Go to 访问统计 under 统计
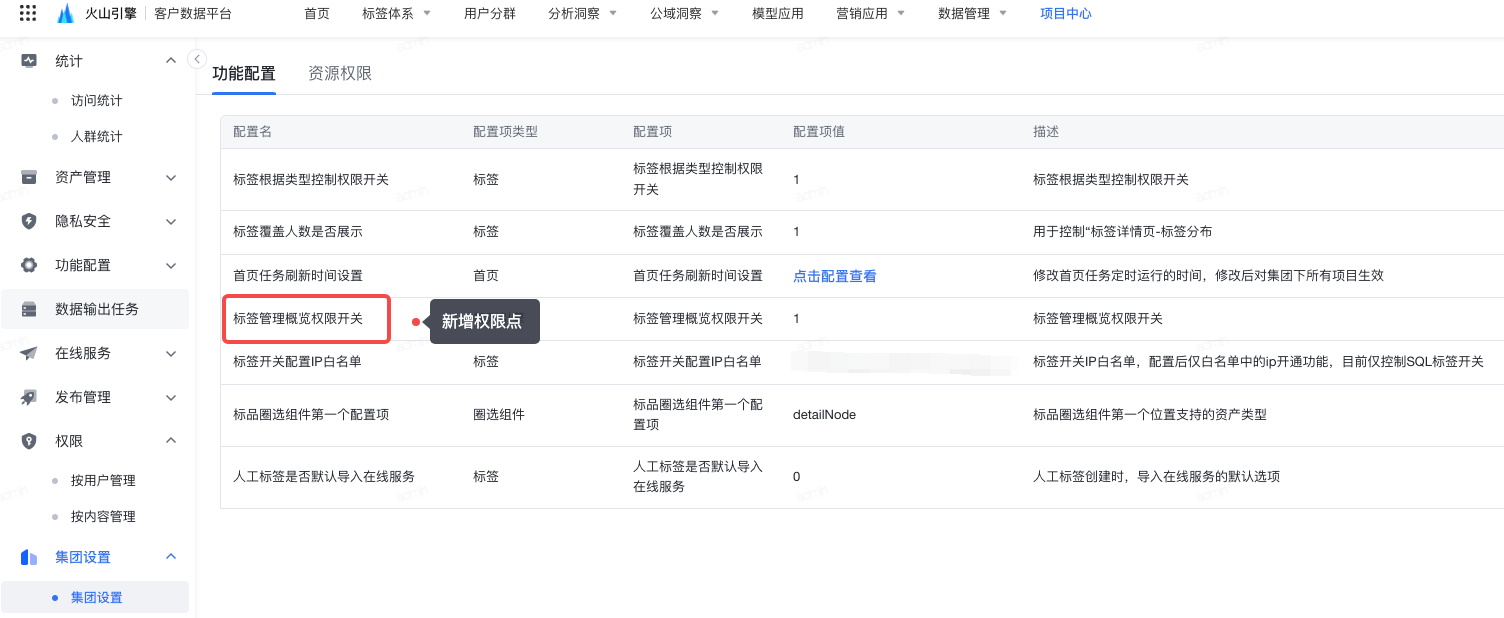Image resolution: width=1504 pixels, height=618 pixels. [96, 101]
